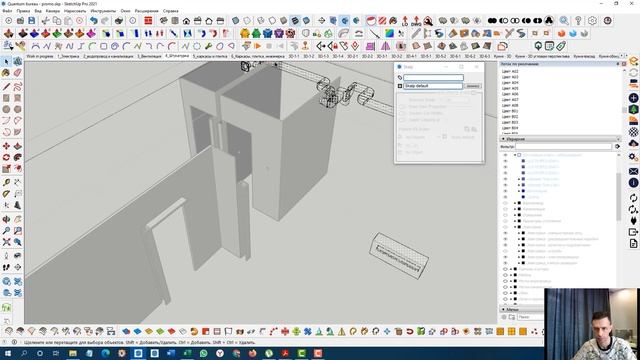This screenshot has height=360, width=640.
Task: Click the button beside Snap default
Action: 473,86
